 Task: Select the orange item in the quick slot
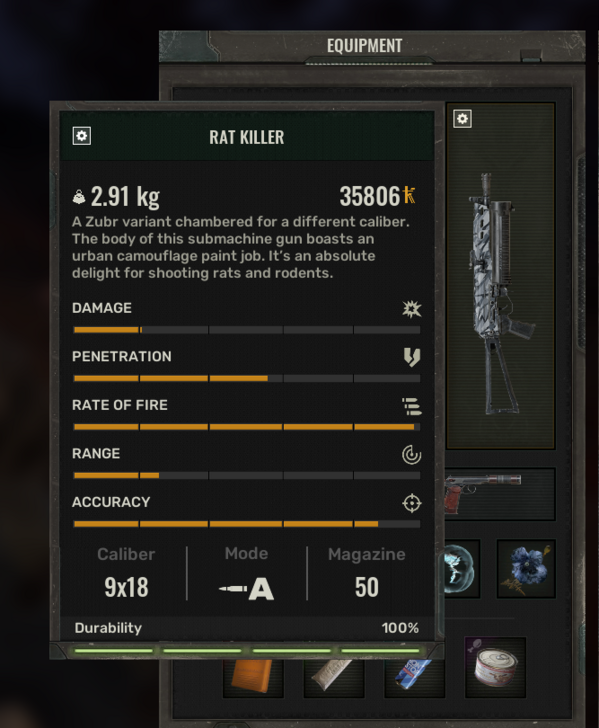coord(253,678)
